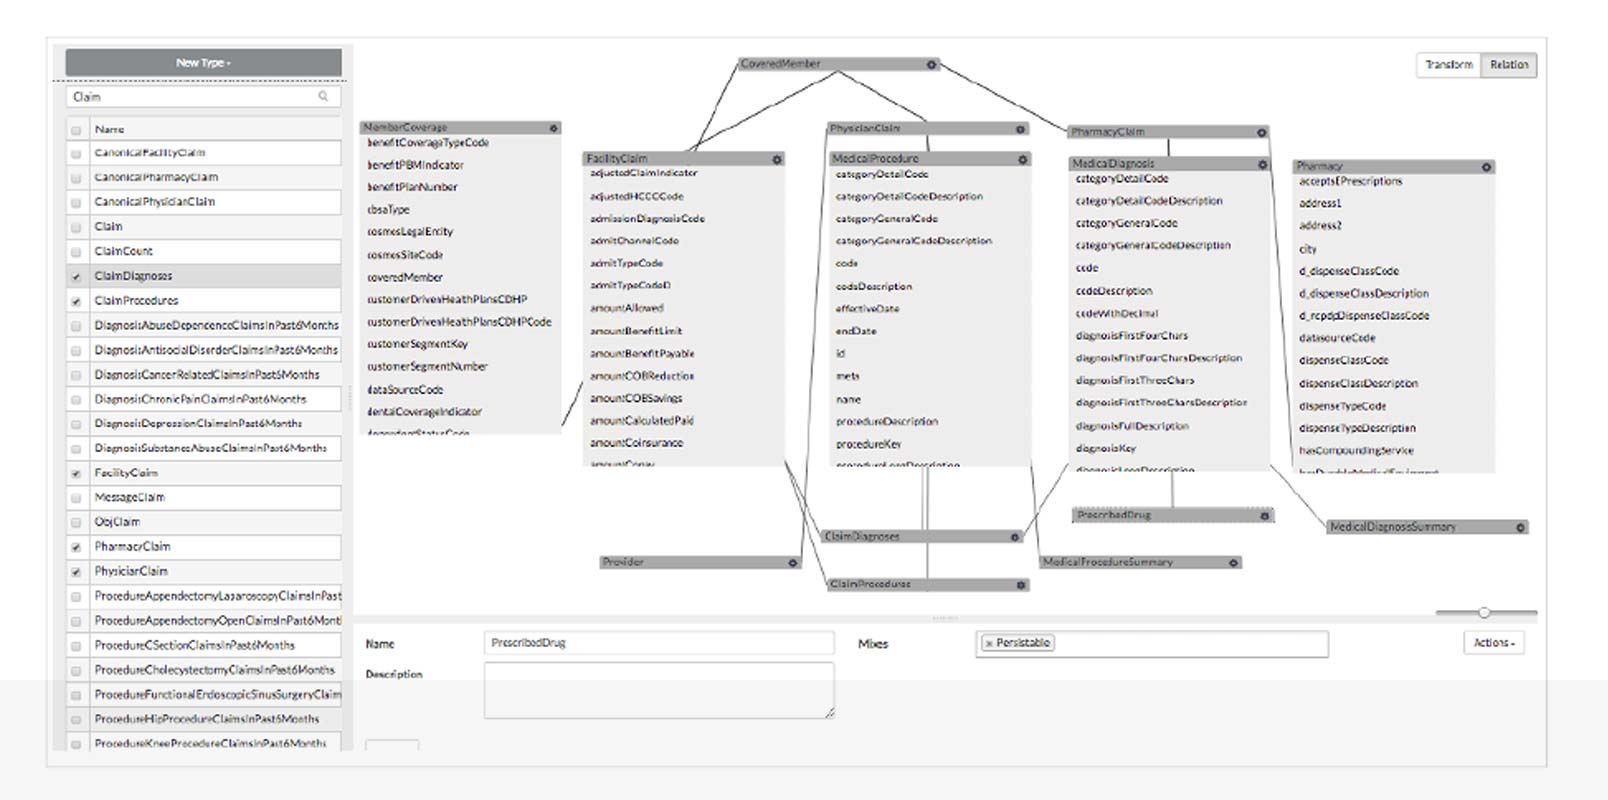Screen dimensions: 1608x800
Task: Uncheck the ClaimDiagnoses checkbox
Action: coord(76,277)
